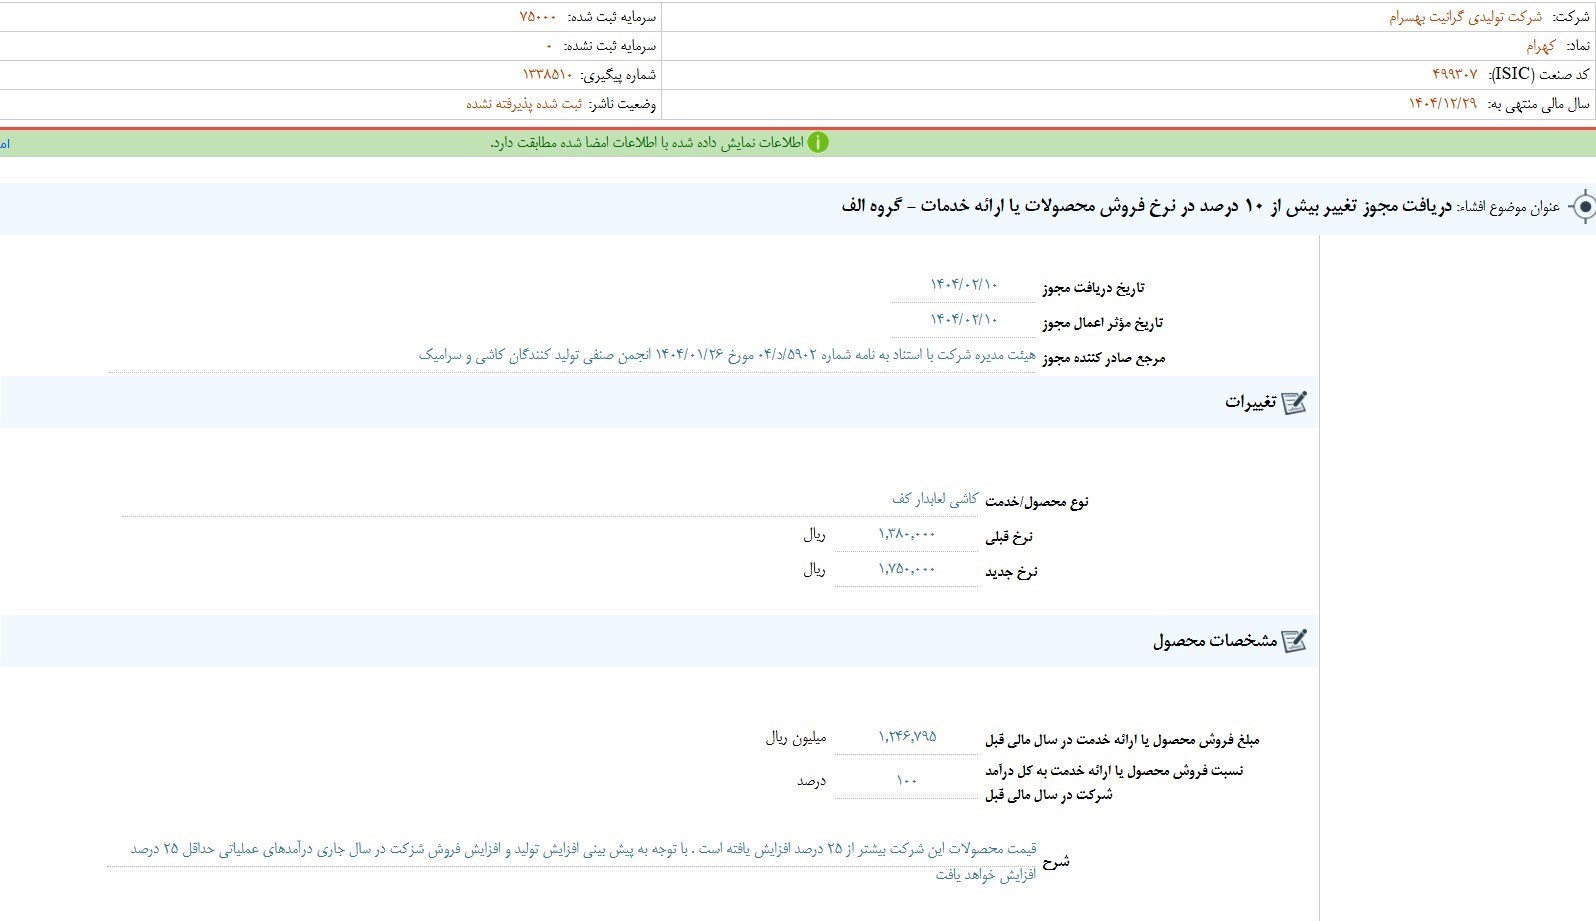Viewport: 1596px width, 921px height.
Task: Click company name شرکت تولیدی گرانیت بهسرام
Action: 1465,17
